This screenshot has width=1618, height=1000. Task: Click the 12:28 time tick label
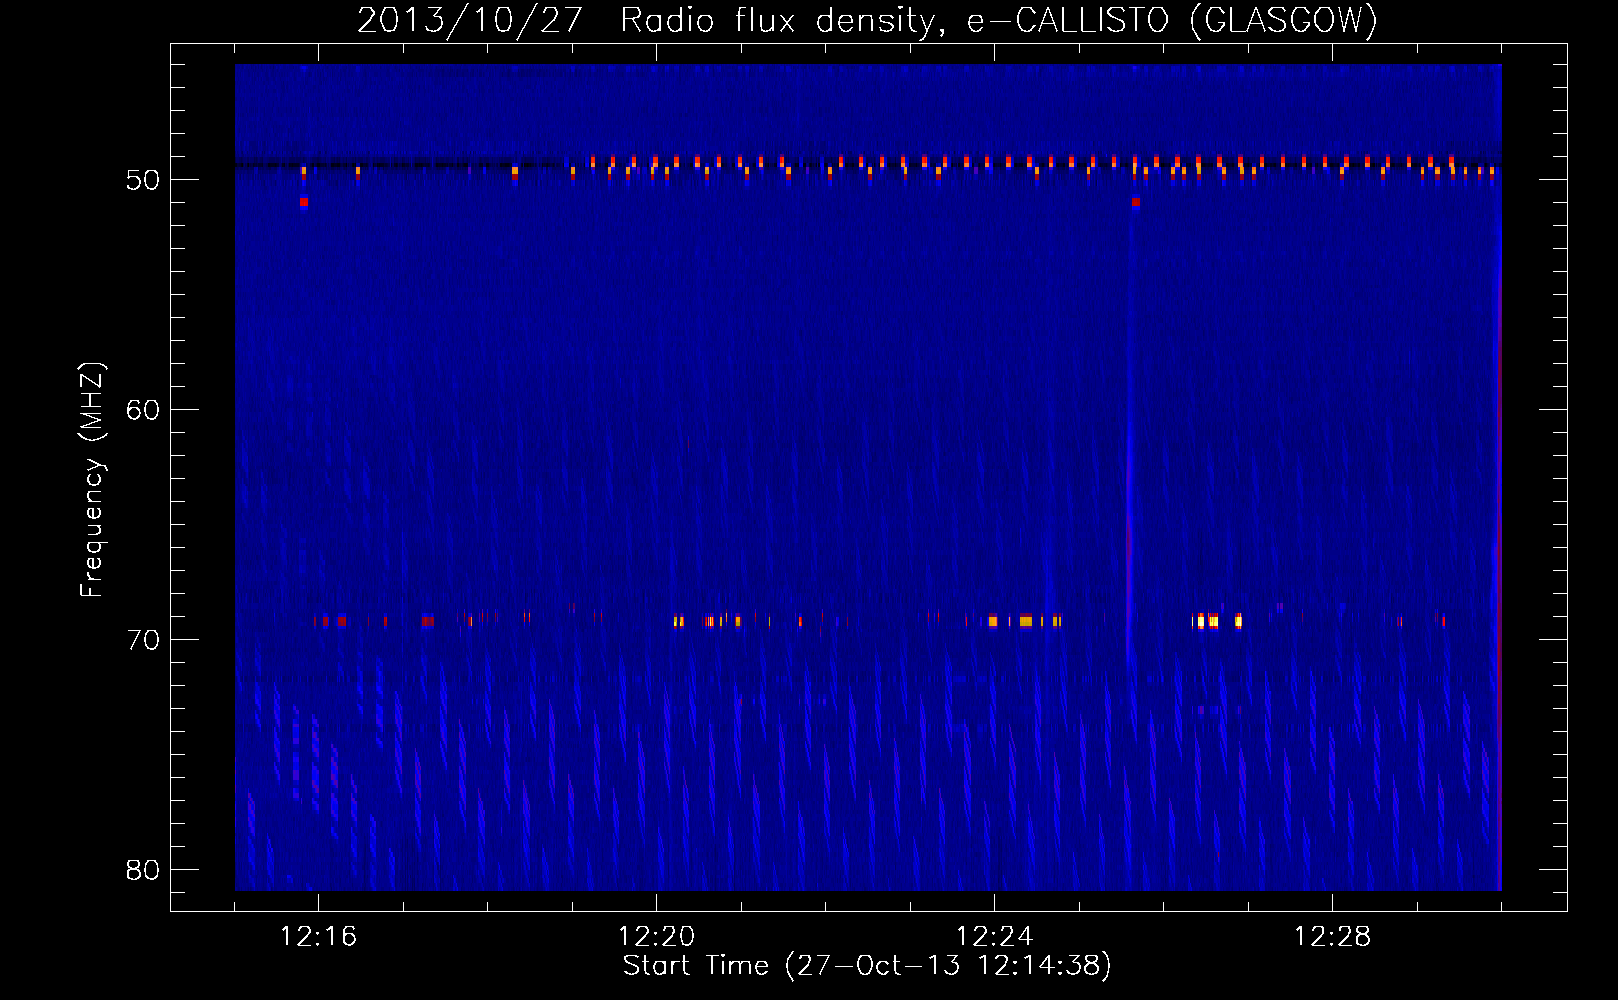tap(1332, 937)
